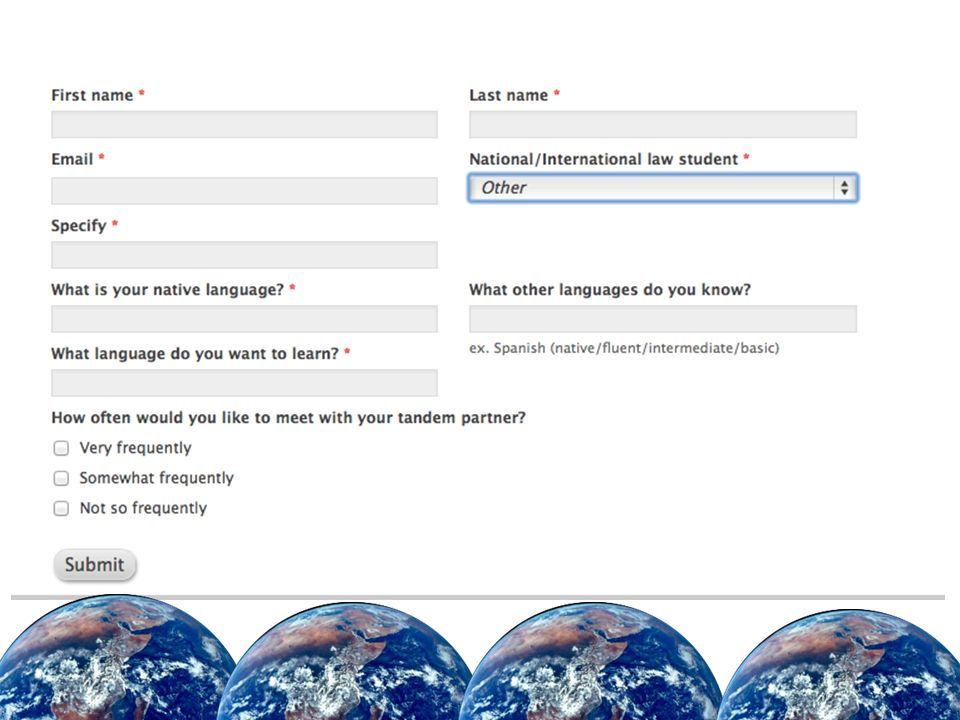
Task: Click the 'ex. Spanish (native/fluent/intermediate/basic)' hint text
Action: point(624,348)
